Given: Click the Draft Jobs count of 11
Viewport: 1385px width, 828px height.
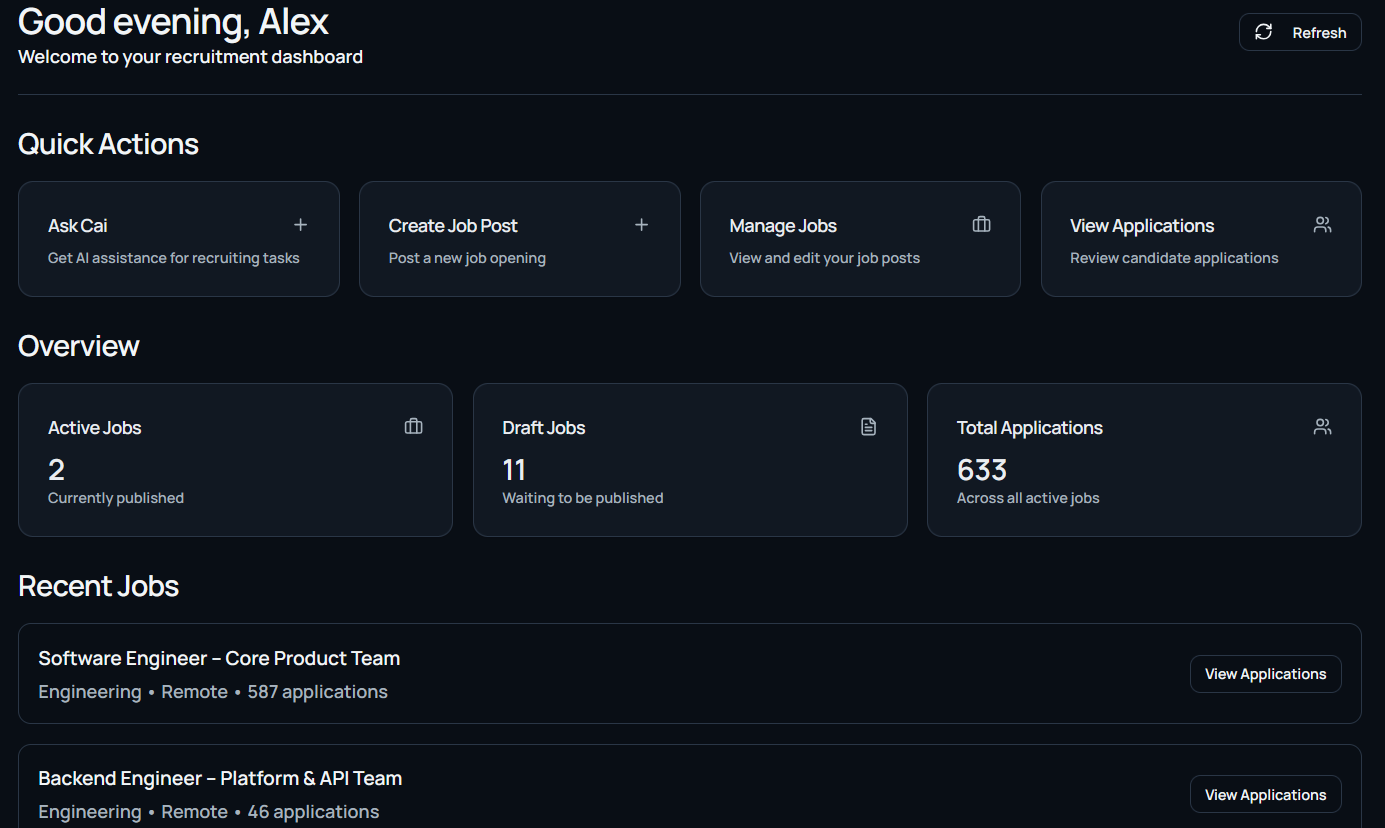Looking at the screenshot, I should [x=514, y=470].
